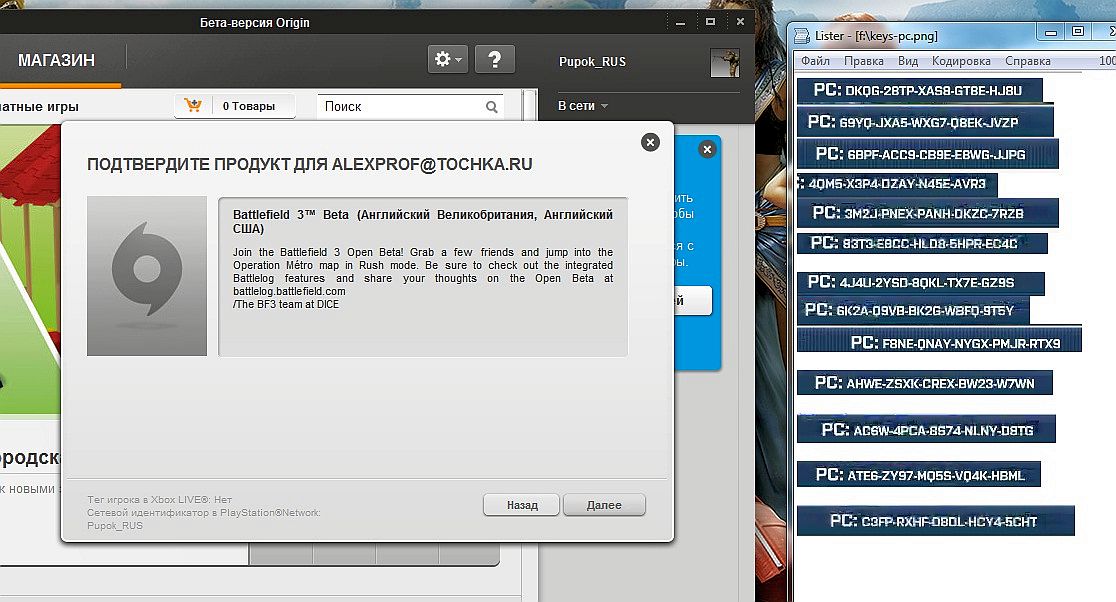Switch to the МАГАЗИН tab
This screenshot has height=602, width=1116.
click(x=56, y=60)
